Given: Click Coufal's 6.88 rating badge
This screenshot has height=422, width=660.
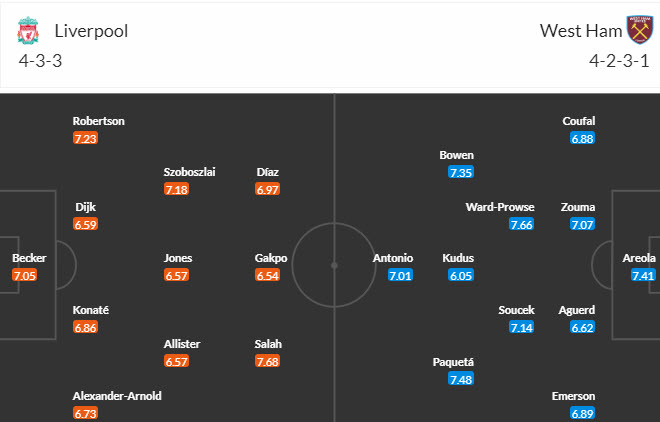Looking at the screenshot, I should click(x=583, y=138).
